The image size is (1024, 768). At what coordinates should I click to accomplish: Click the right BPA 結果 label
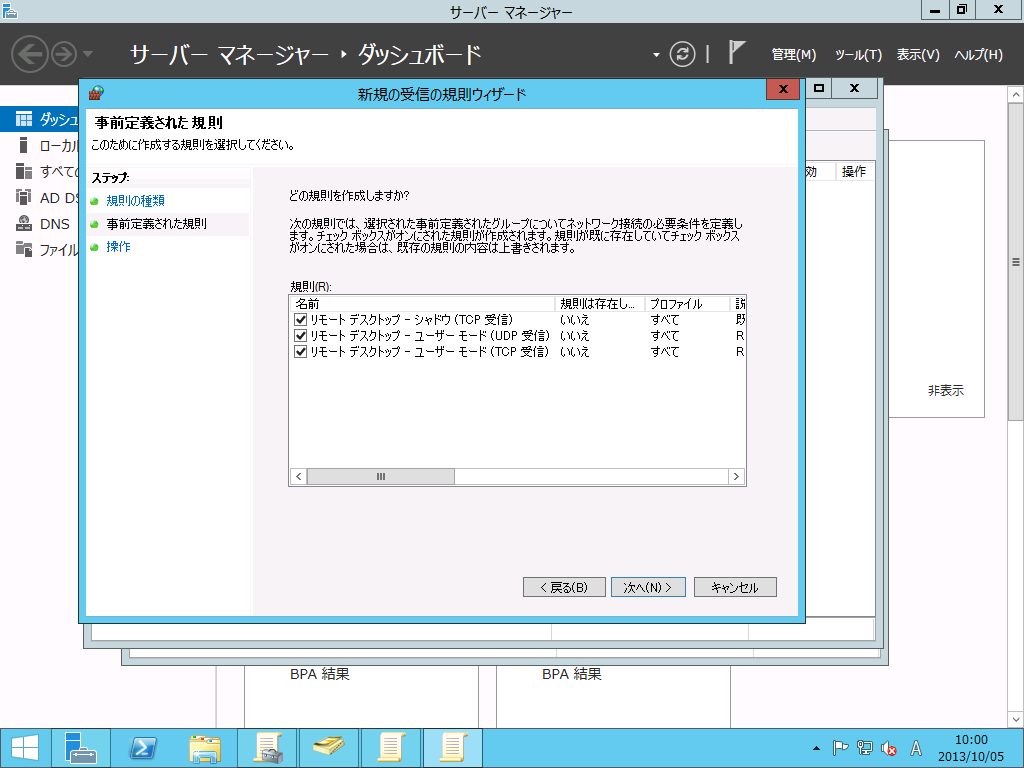pos(571,674)
